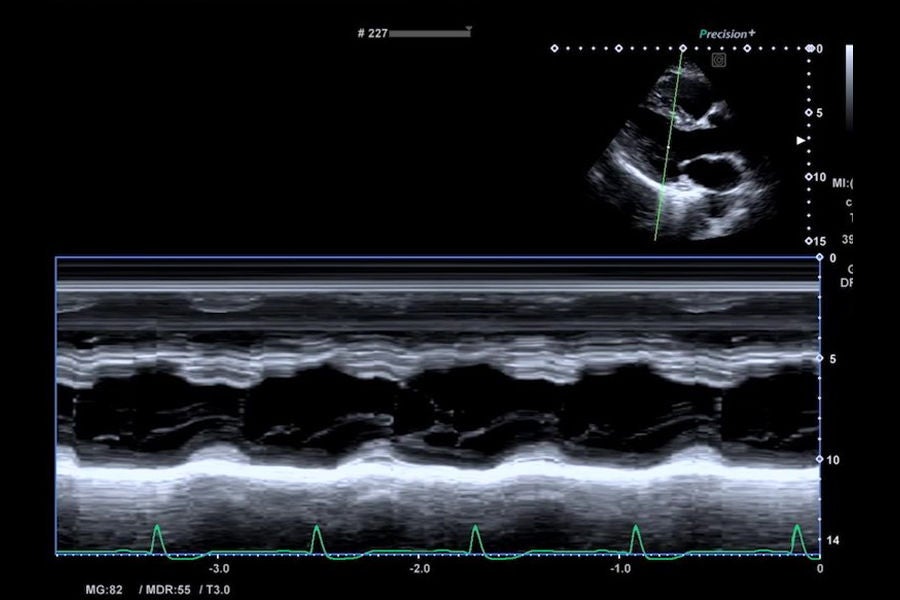
Task: Click the cine frame progress bar
Action: click(429, 34)
